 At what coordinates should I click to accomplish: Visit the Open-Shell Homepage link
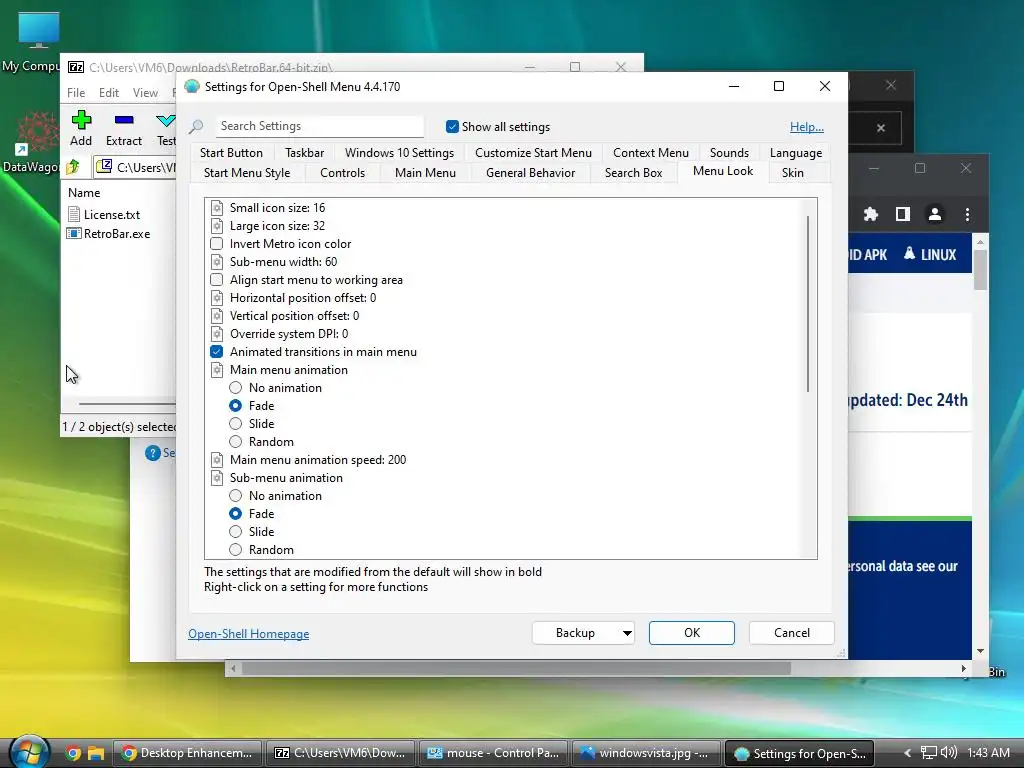point(248,634)
